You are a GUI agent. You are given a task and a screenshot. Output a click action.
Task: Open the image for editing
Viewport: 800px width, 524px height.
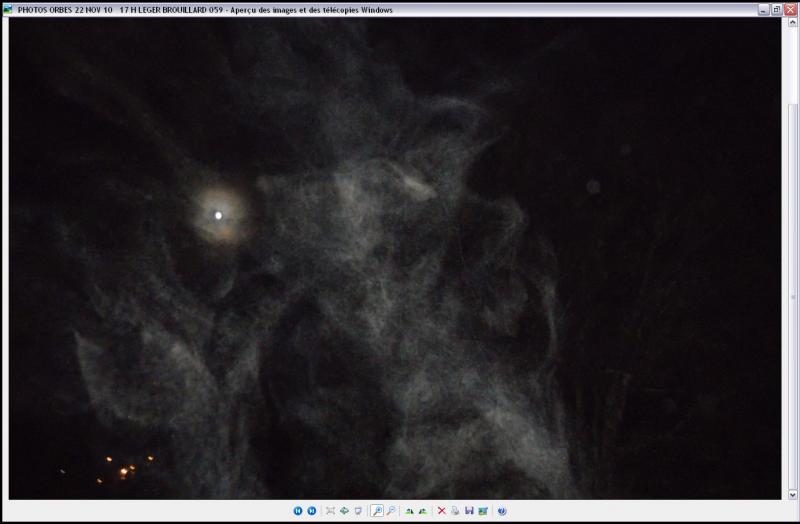tap(483, 511)
